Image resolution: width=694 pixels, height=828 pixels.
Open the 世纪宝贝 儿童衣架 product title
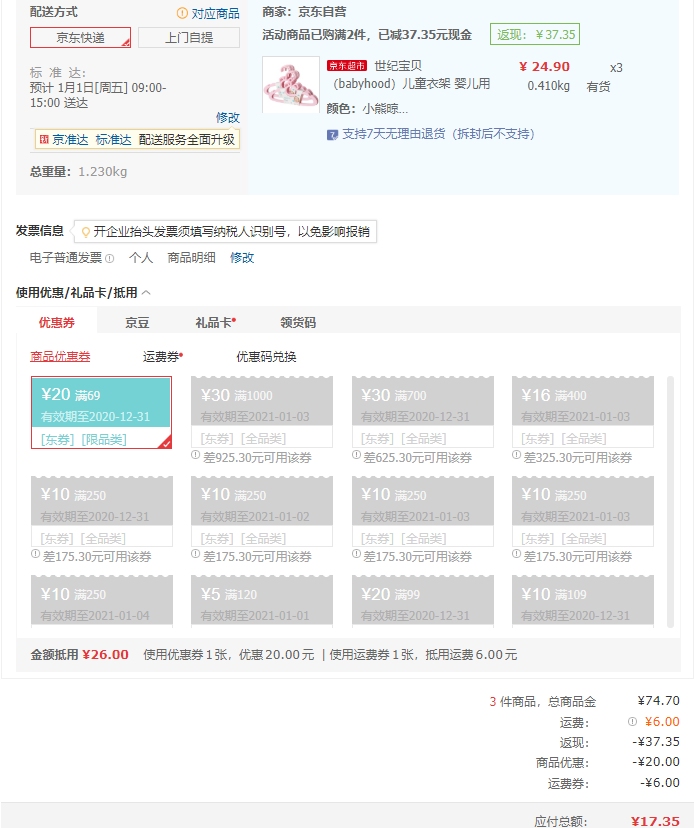coord(408,75)
